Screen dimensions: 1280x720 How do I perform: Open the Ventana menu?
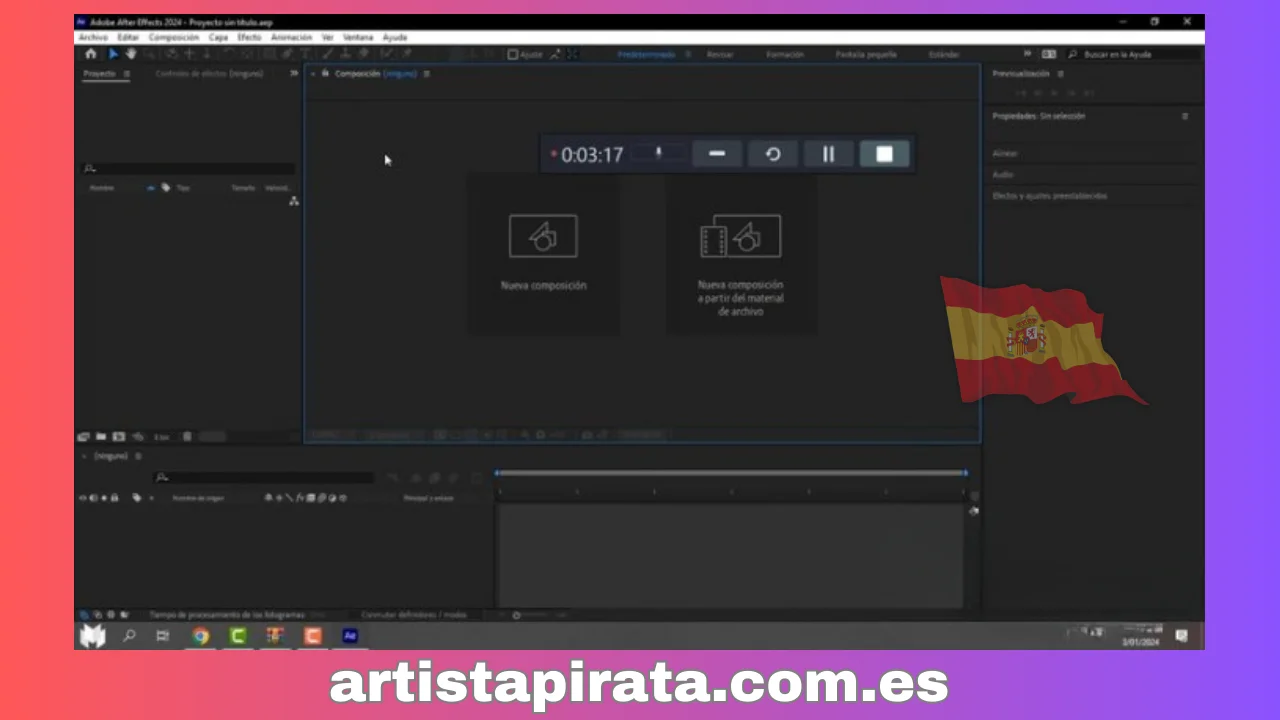[x=357, y=37]
